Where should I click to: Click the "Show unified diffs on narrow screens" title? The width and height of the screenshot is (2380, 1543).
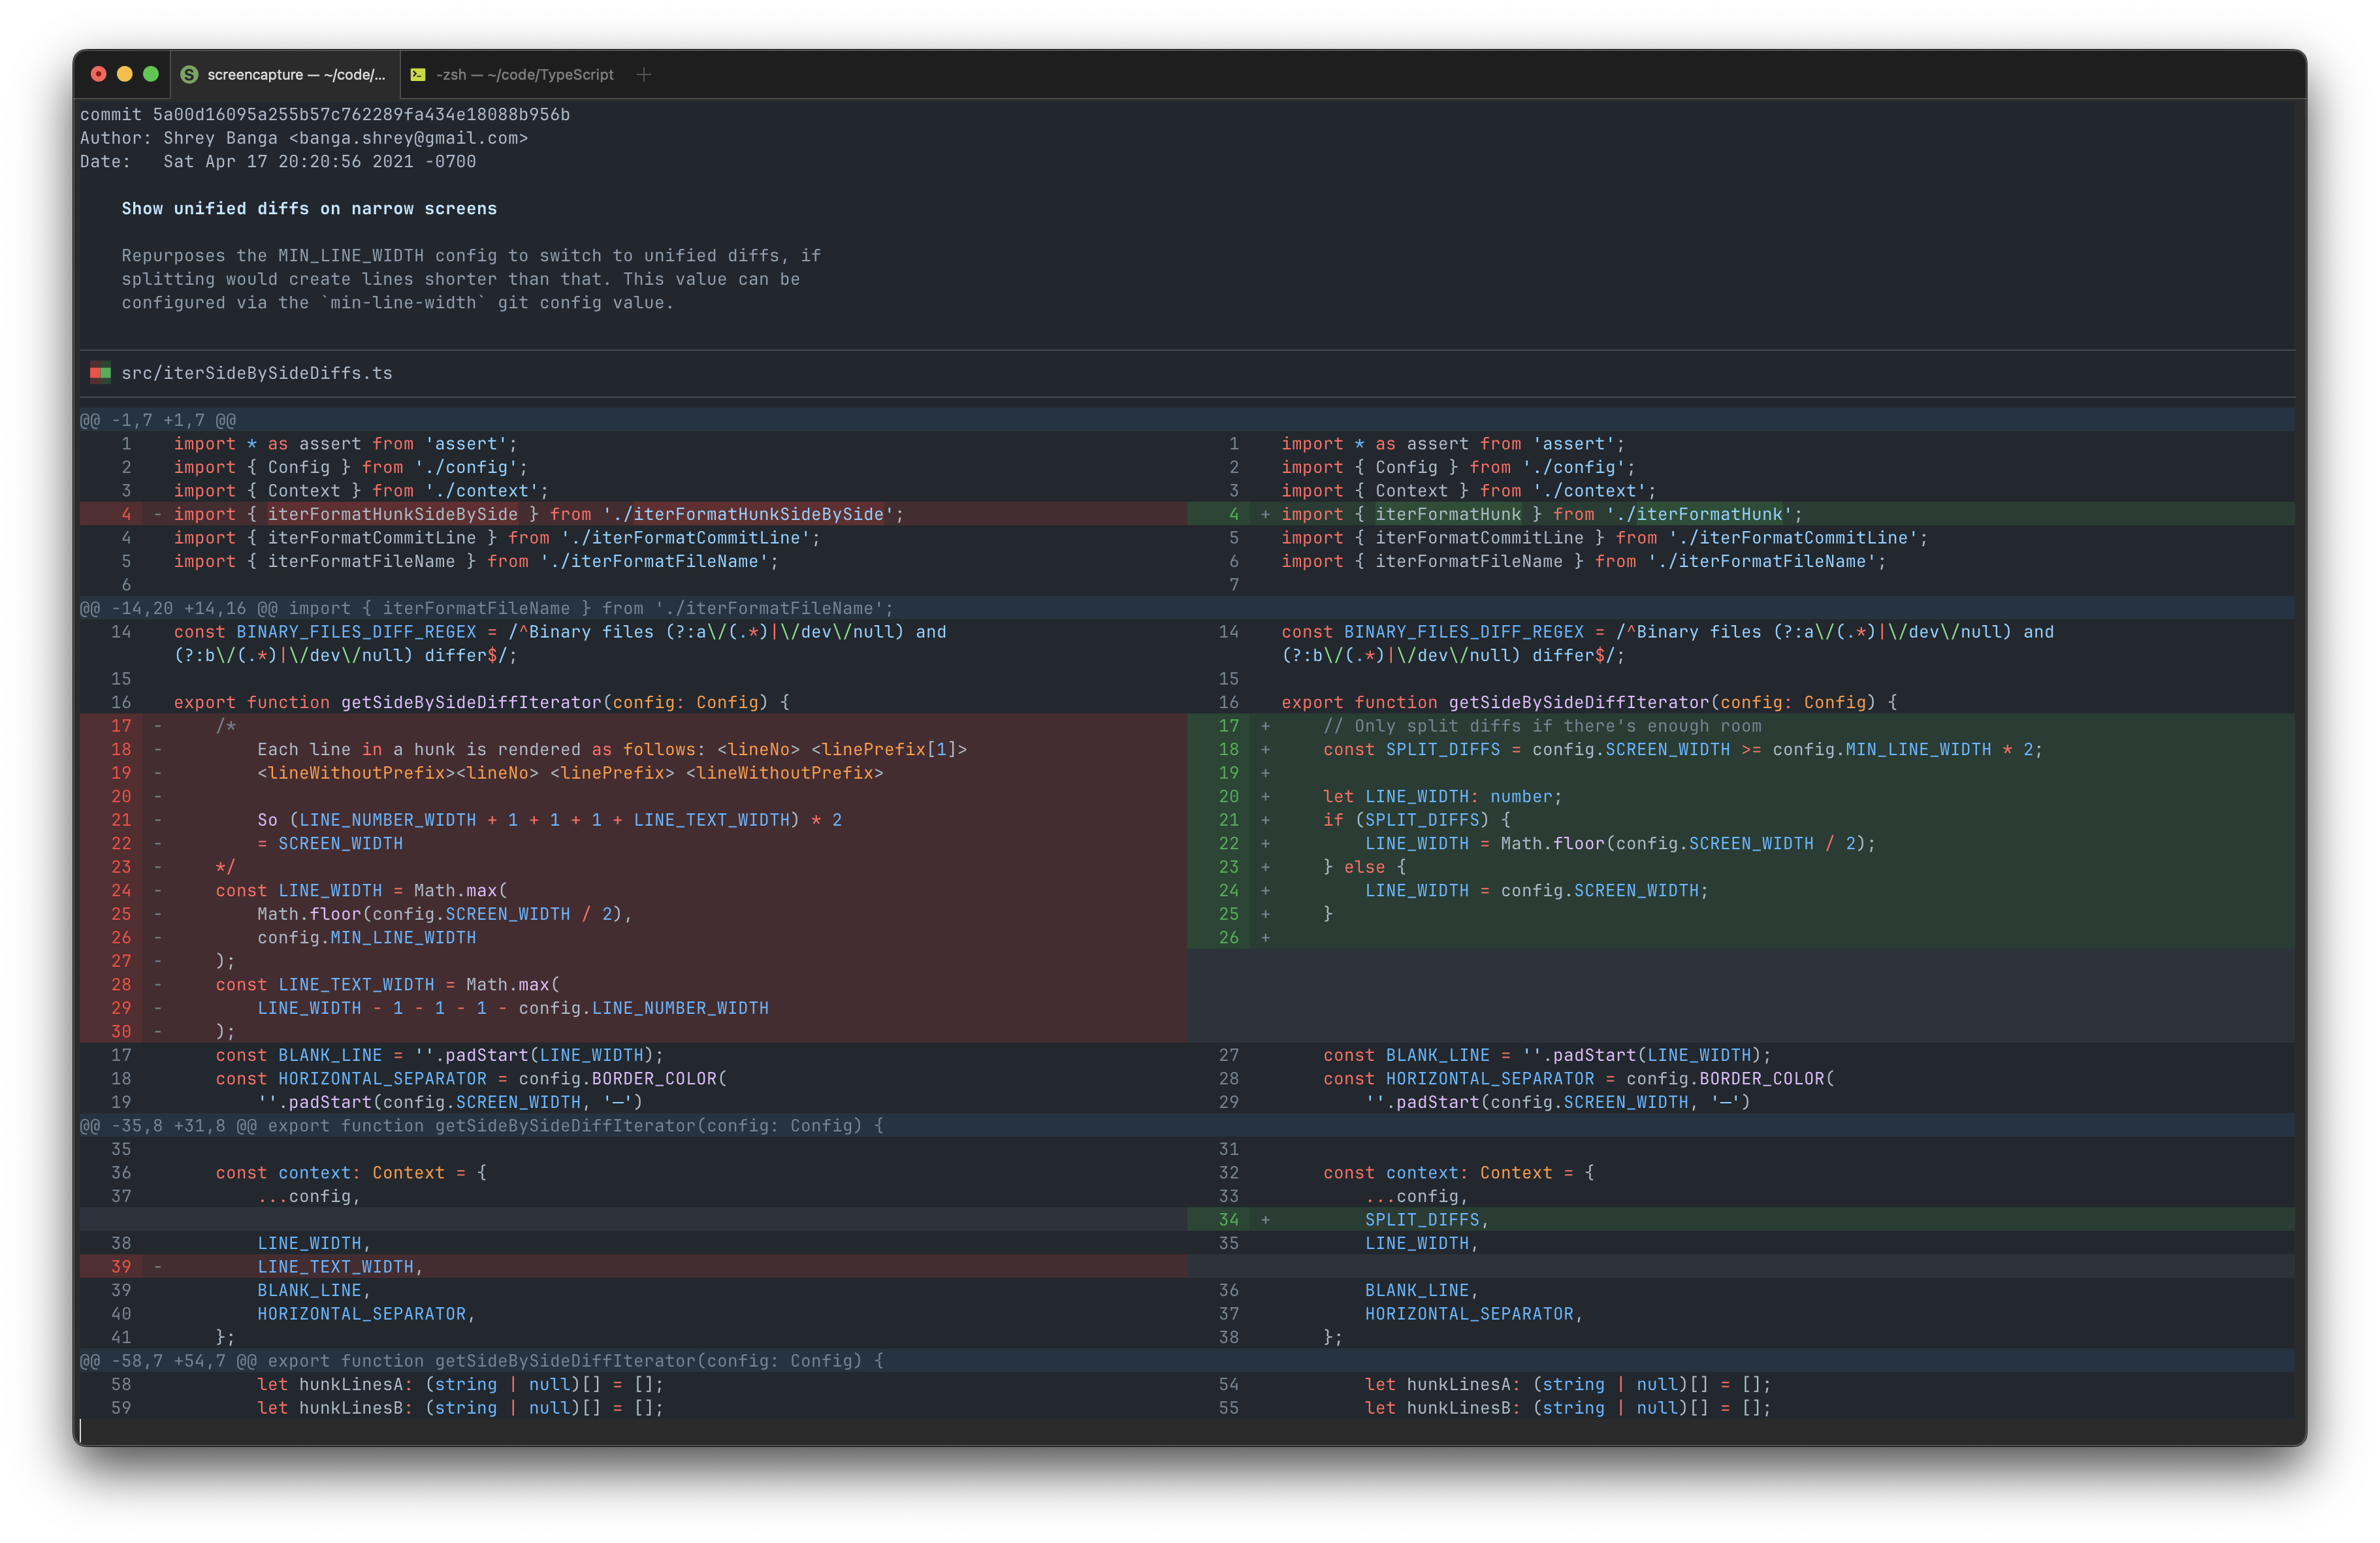(x=309, y=209)
